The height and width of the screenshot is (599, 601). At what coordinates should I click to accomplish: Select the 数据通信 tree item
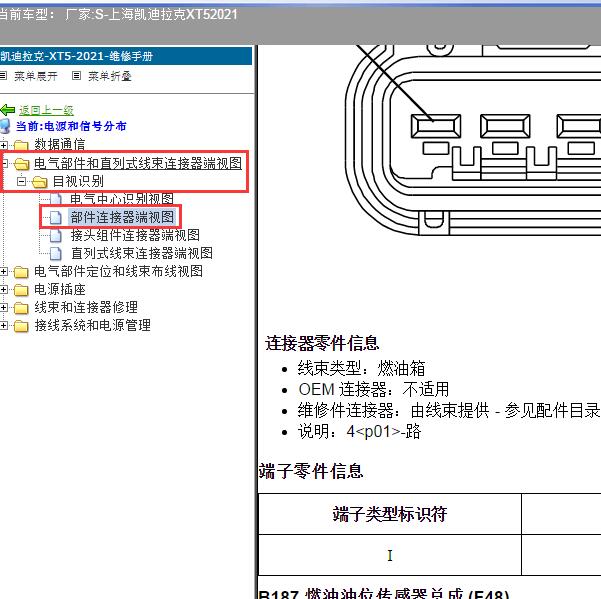(59, 144)
